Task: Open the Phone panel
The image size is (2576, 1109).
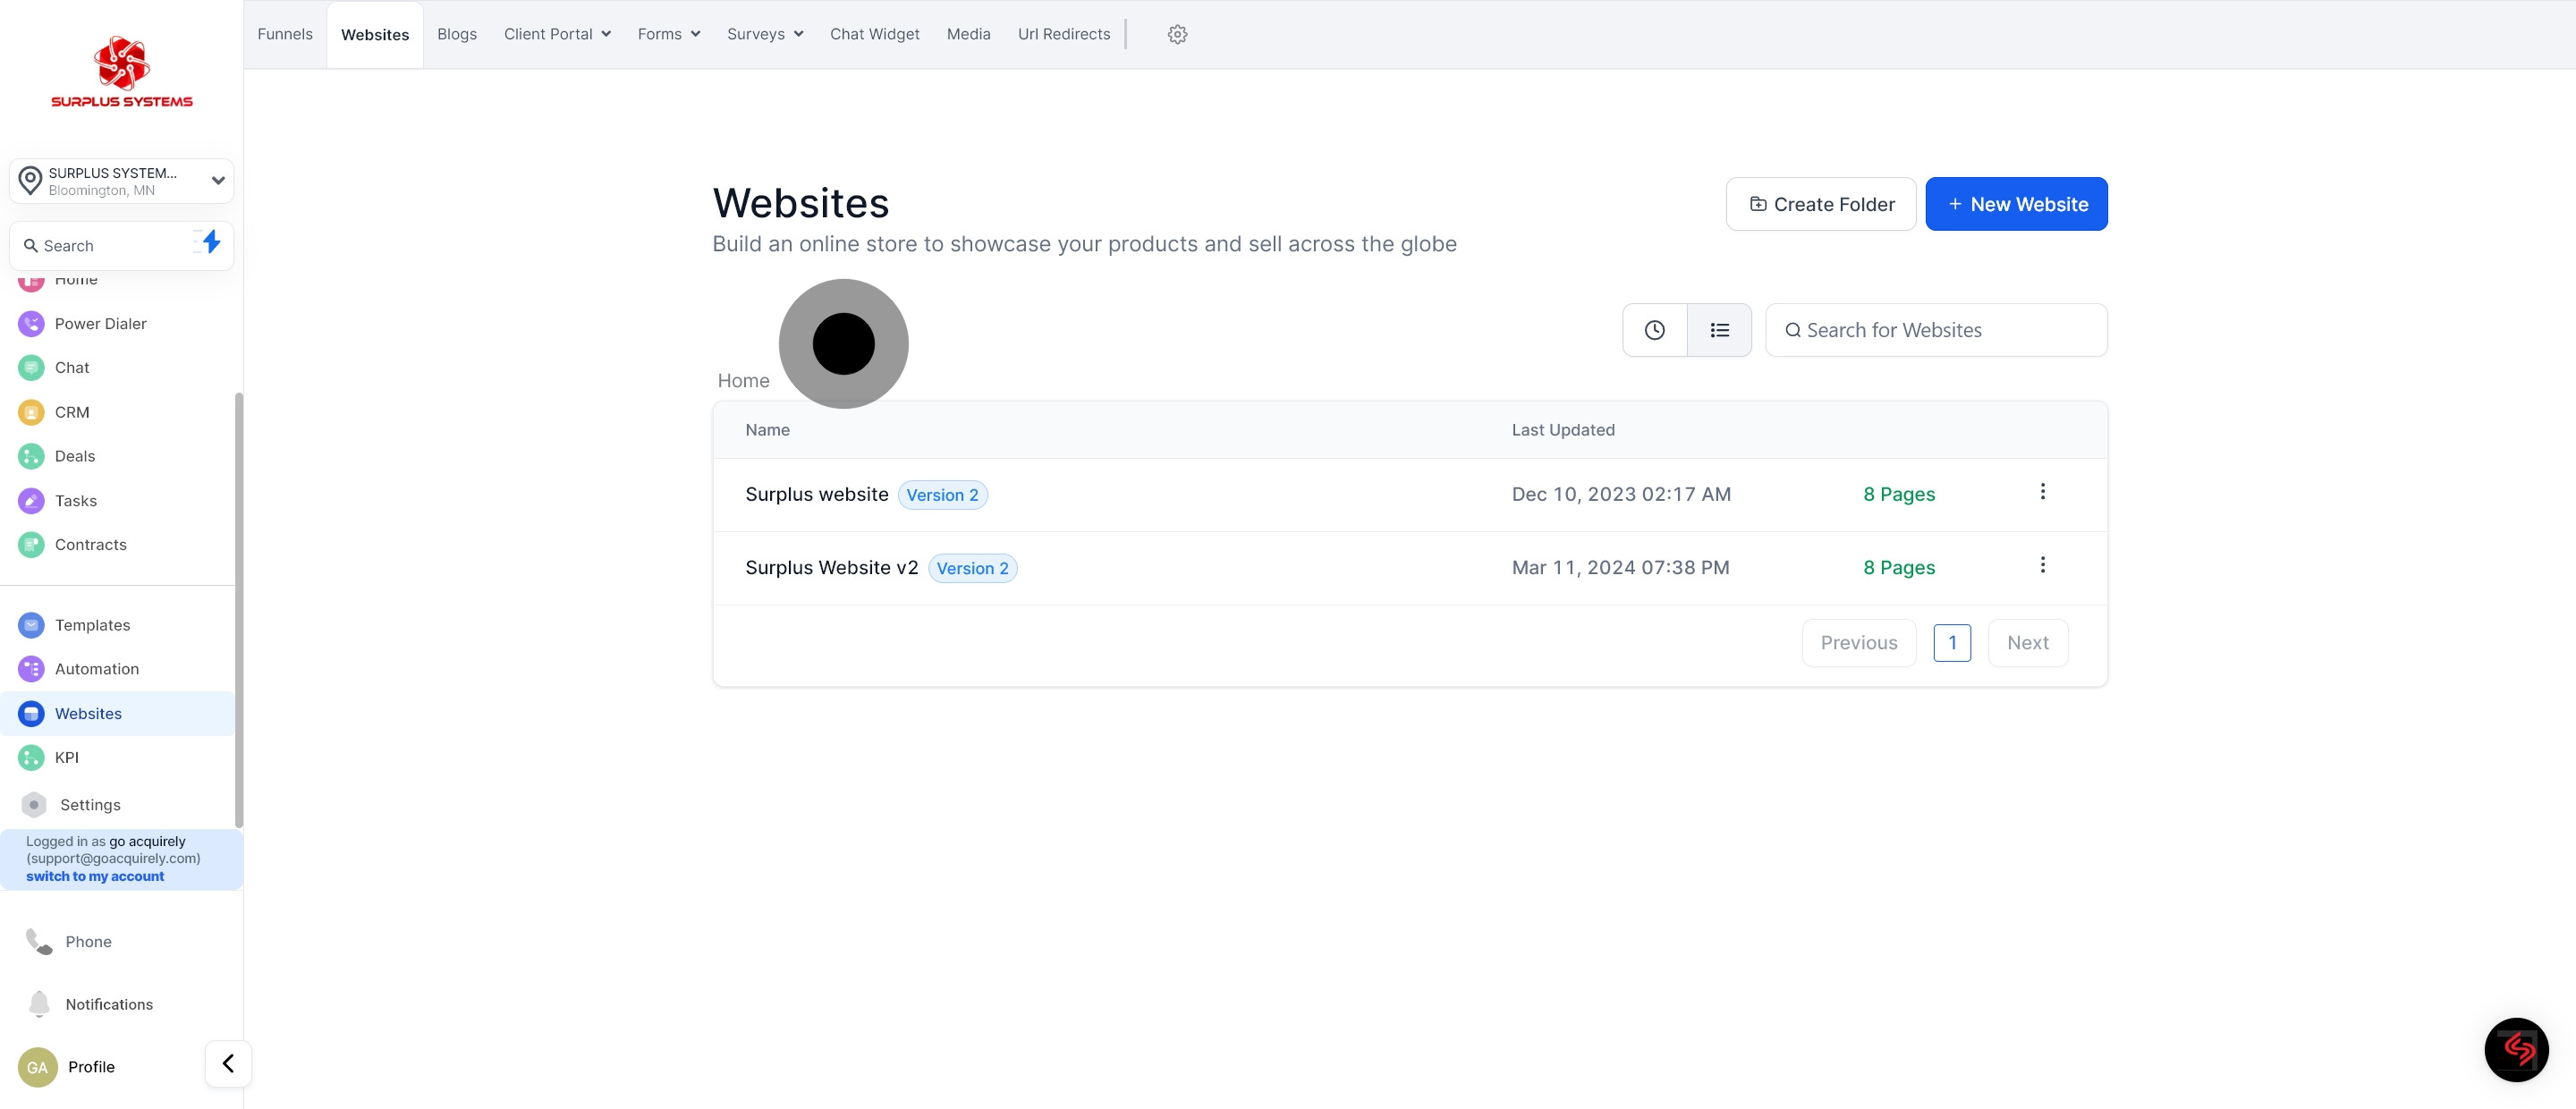Action: pos(88,941)
